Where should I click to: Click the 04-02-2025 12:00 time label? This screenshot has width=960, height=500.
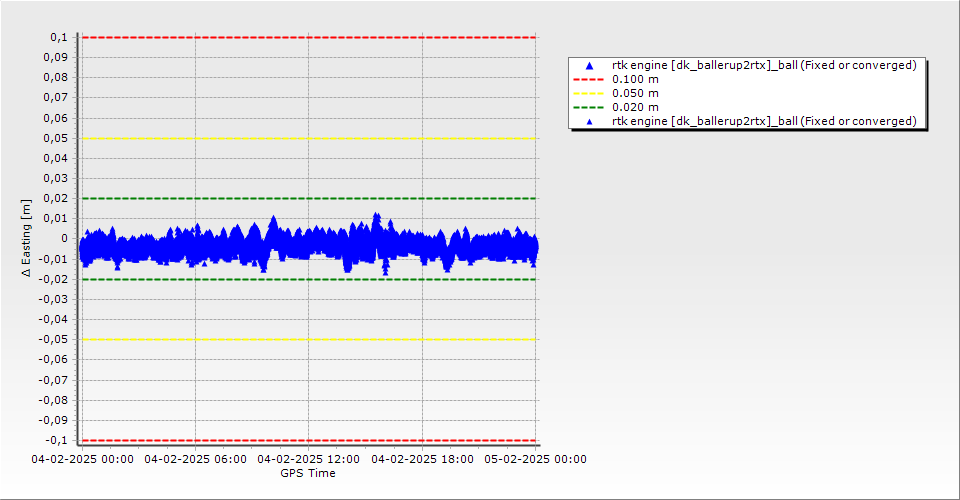point(309,459)
